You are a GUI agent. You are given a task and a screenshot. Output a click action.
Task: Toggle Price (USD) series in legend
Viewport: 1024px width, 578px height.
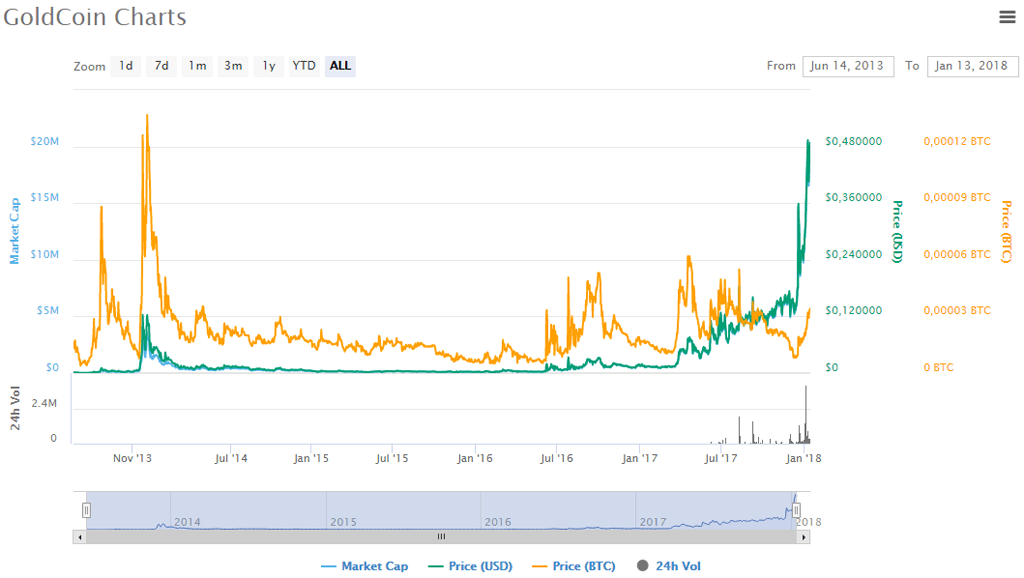pyautogui.click(x=470, y=566)
